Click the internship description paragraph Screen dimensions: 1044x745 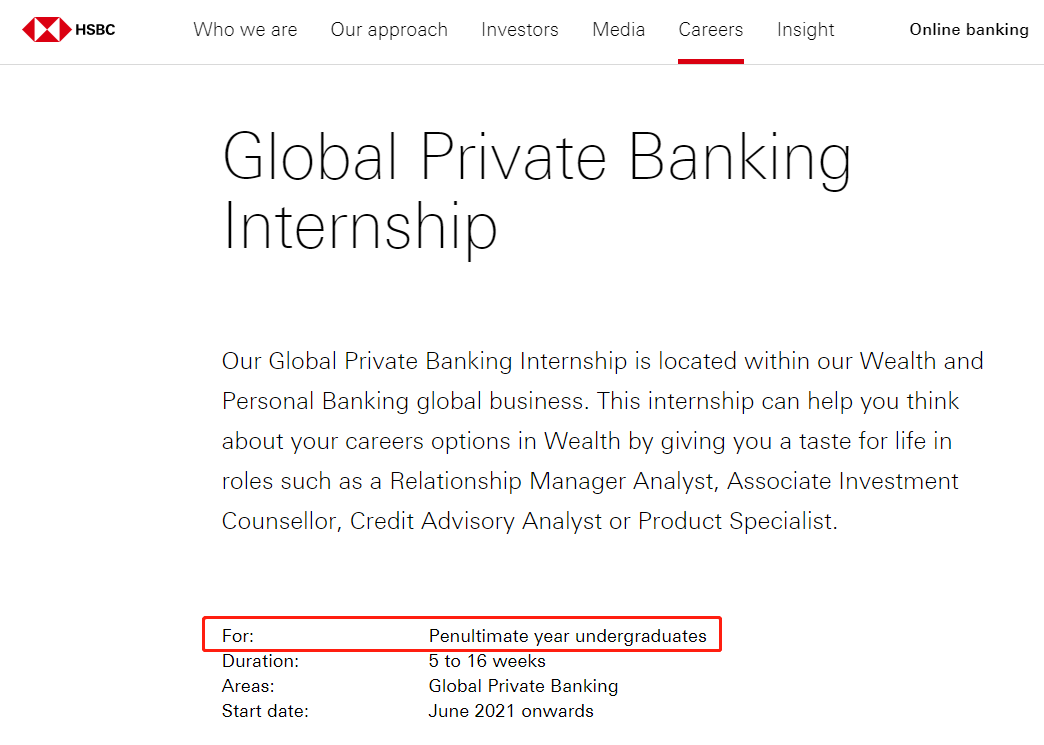(602, 441)
